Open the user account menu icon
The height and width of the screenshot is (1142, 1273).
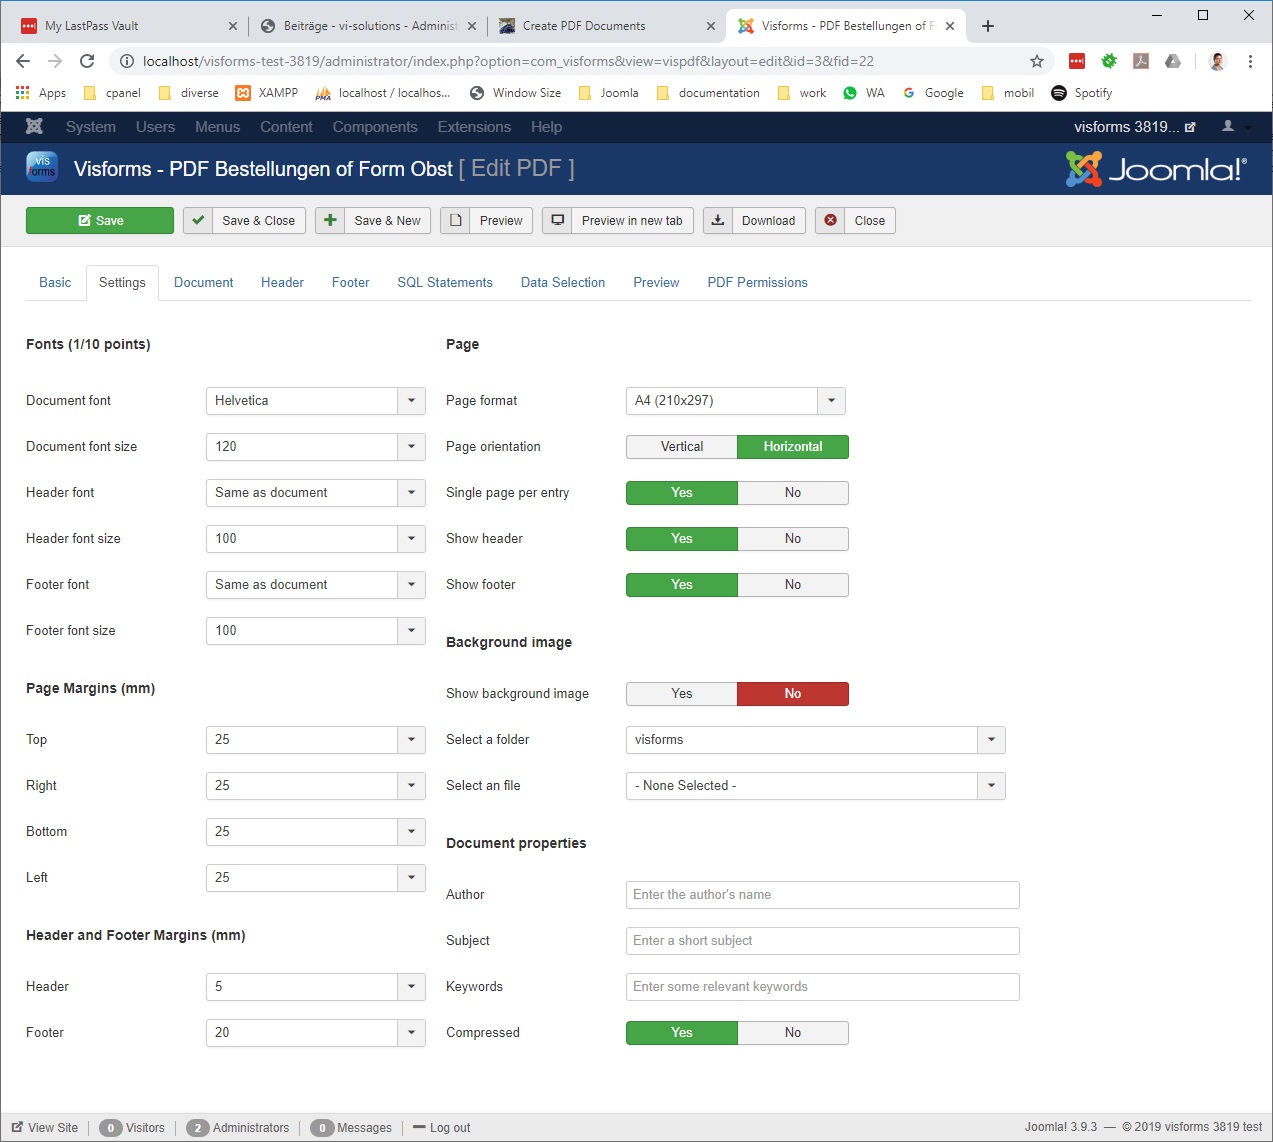1229,127
